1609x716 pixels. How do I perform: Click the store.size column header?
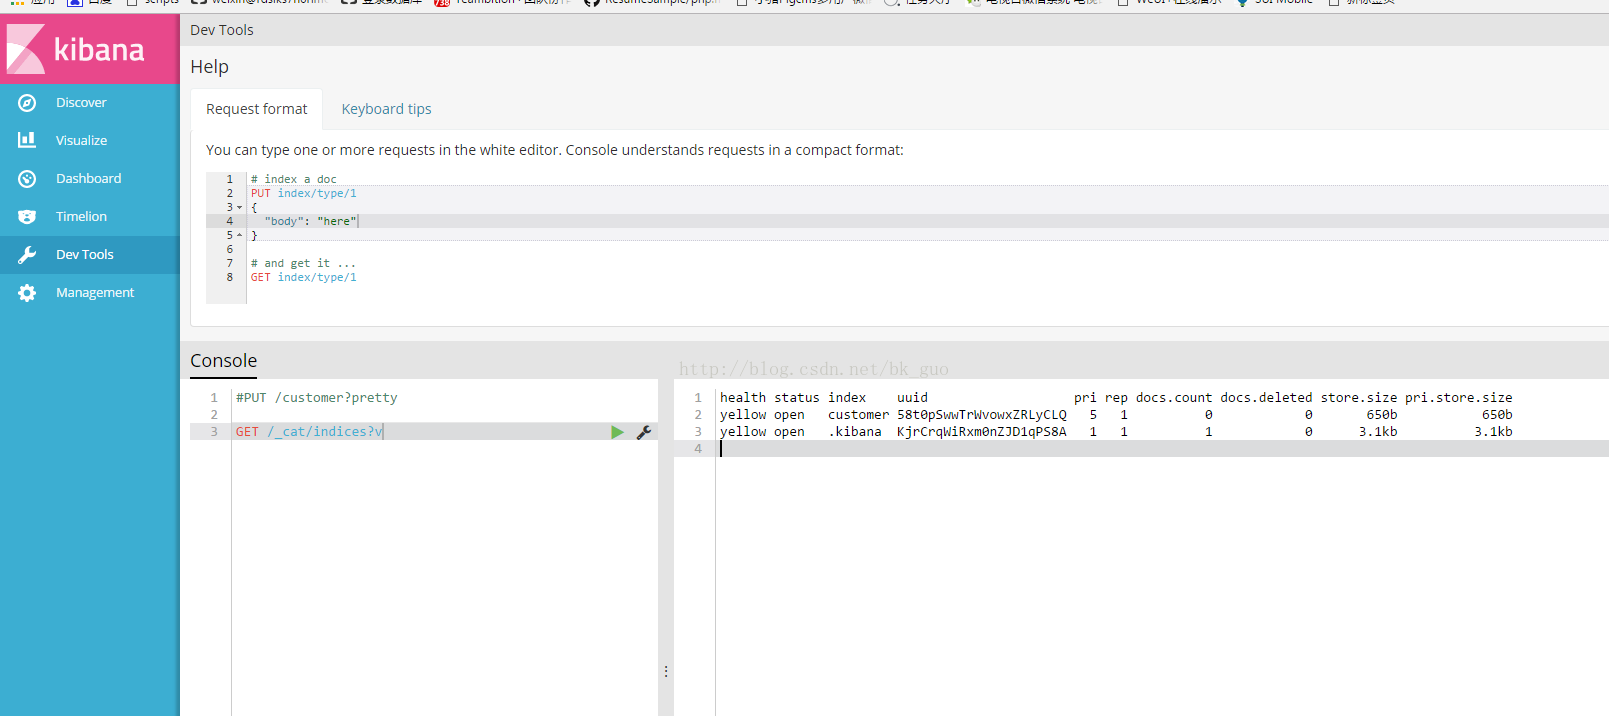pyautogui.click(x=1359, y=398)
